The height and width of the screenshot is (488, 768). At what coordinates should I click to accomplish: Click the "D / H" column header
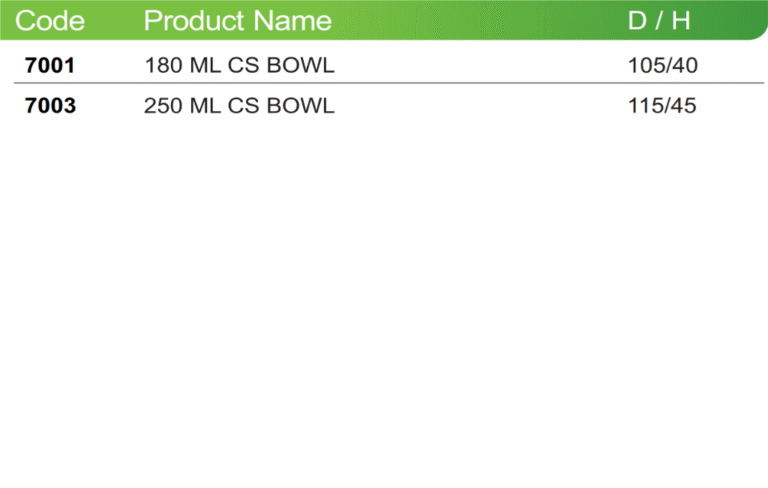659,21
